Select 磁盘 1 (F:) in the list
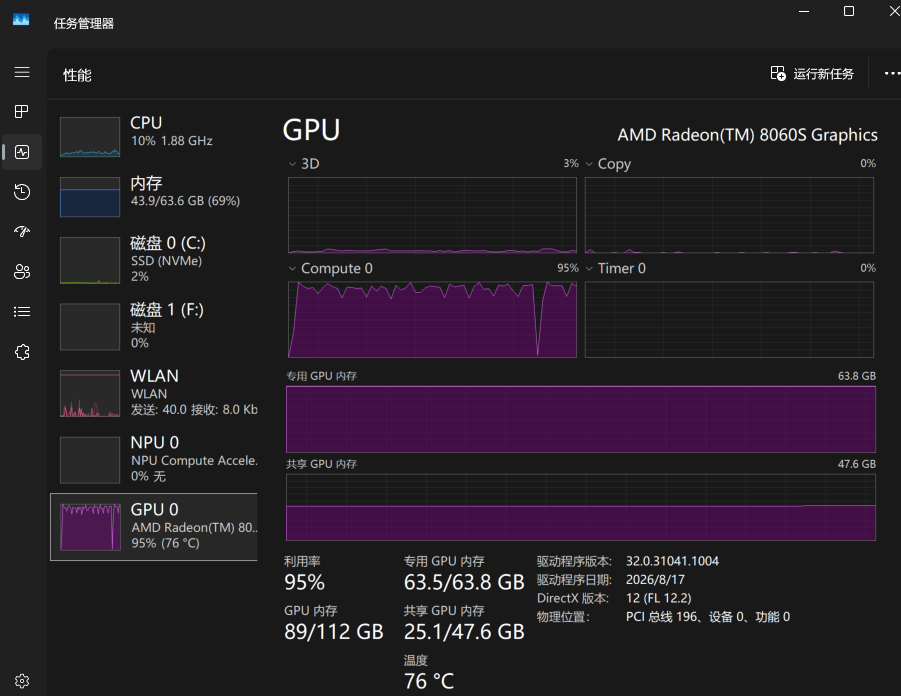Screen dimensions: 901x696 tap(154, 326)
